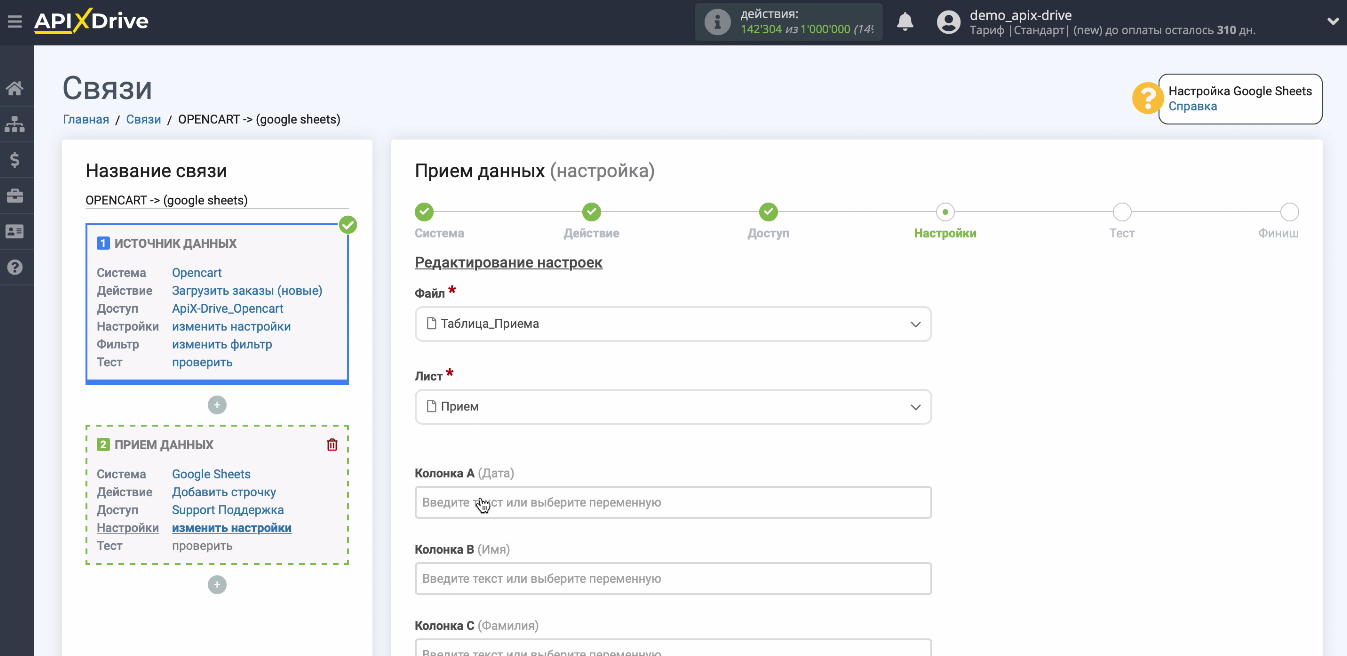Go to Финиш step circle
Screen dimensions: 1347x656
1289,212
